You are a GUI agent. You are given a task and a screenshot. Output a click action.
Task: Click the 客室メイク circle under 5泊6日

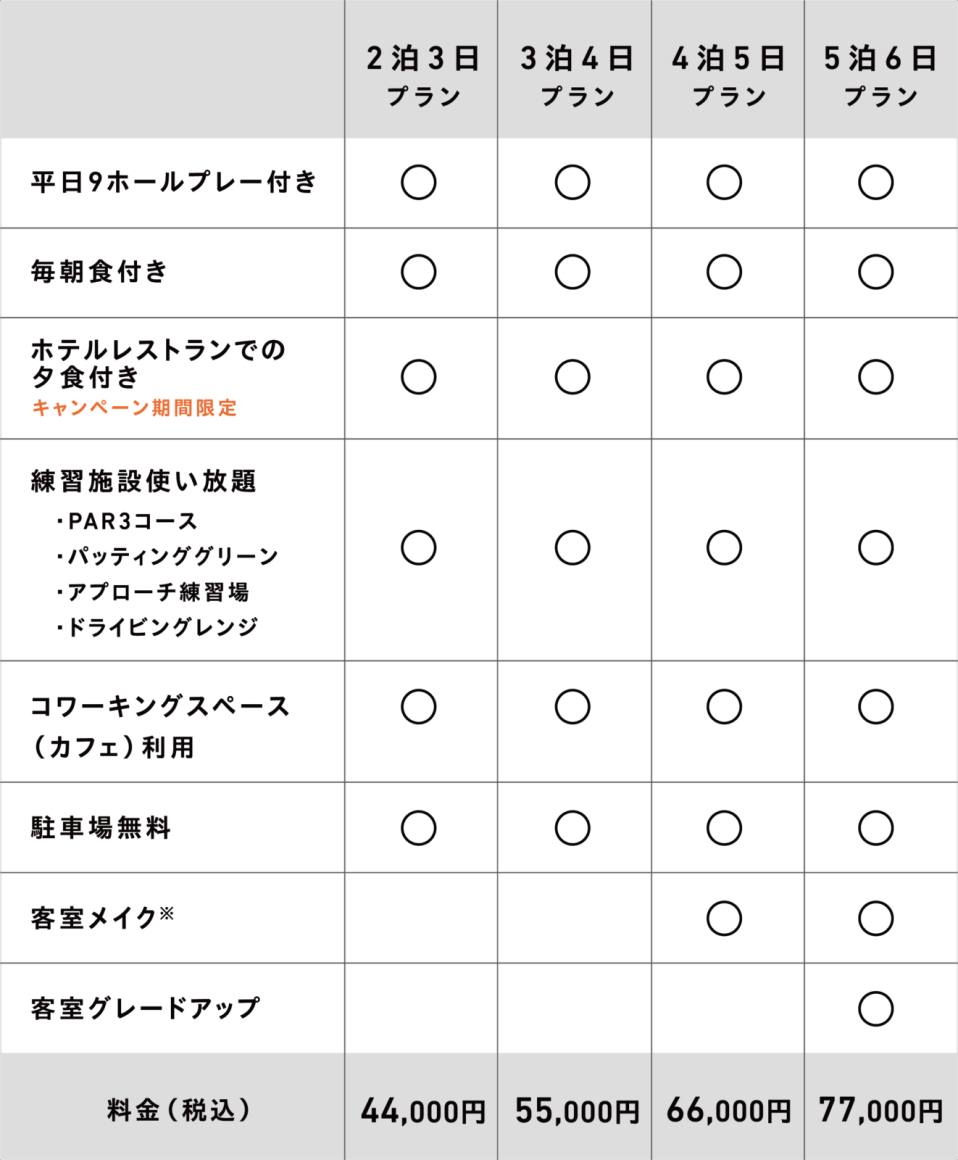tap(875, 917)
